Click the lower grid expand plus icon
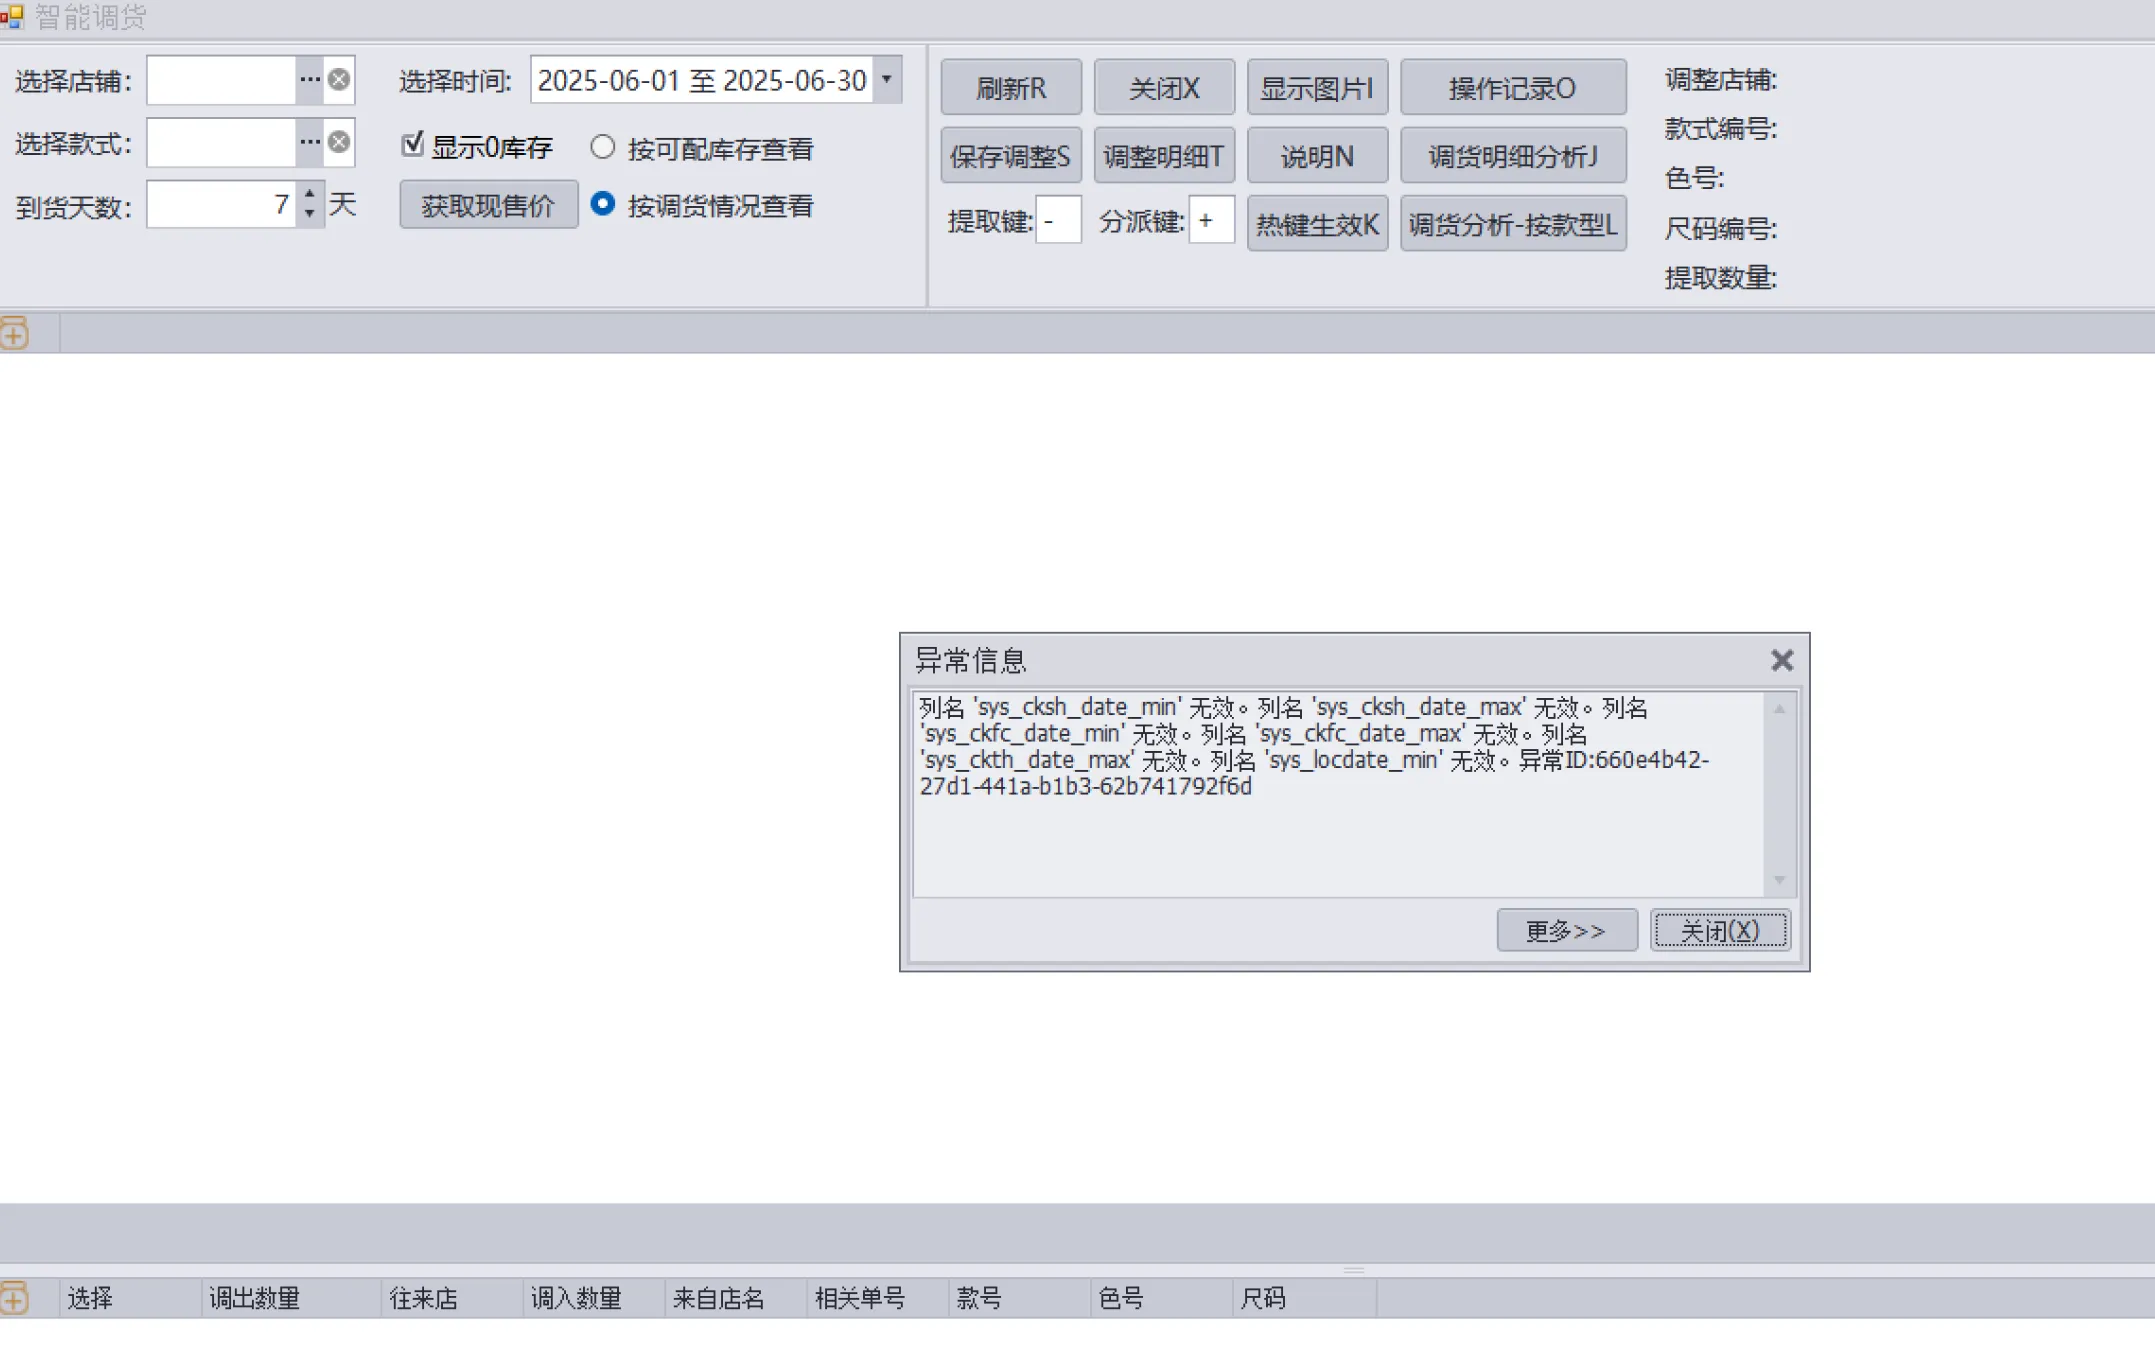2155x1357 pixels. 14,1298
